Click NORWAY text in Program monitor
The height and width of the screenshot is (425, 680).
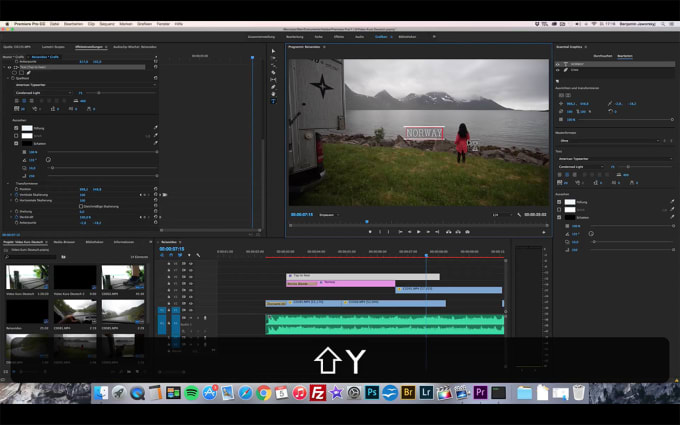click(424, 133)
